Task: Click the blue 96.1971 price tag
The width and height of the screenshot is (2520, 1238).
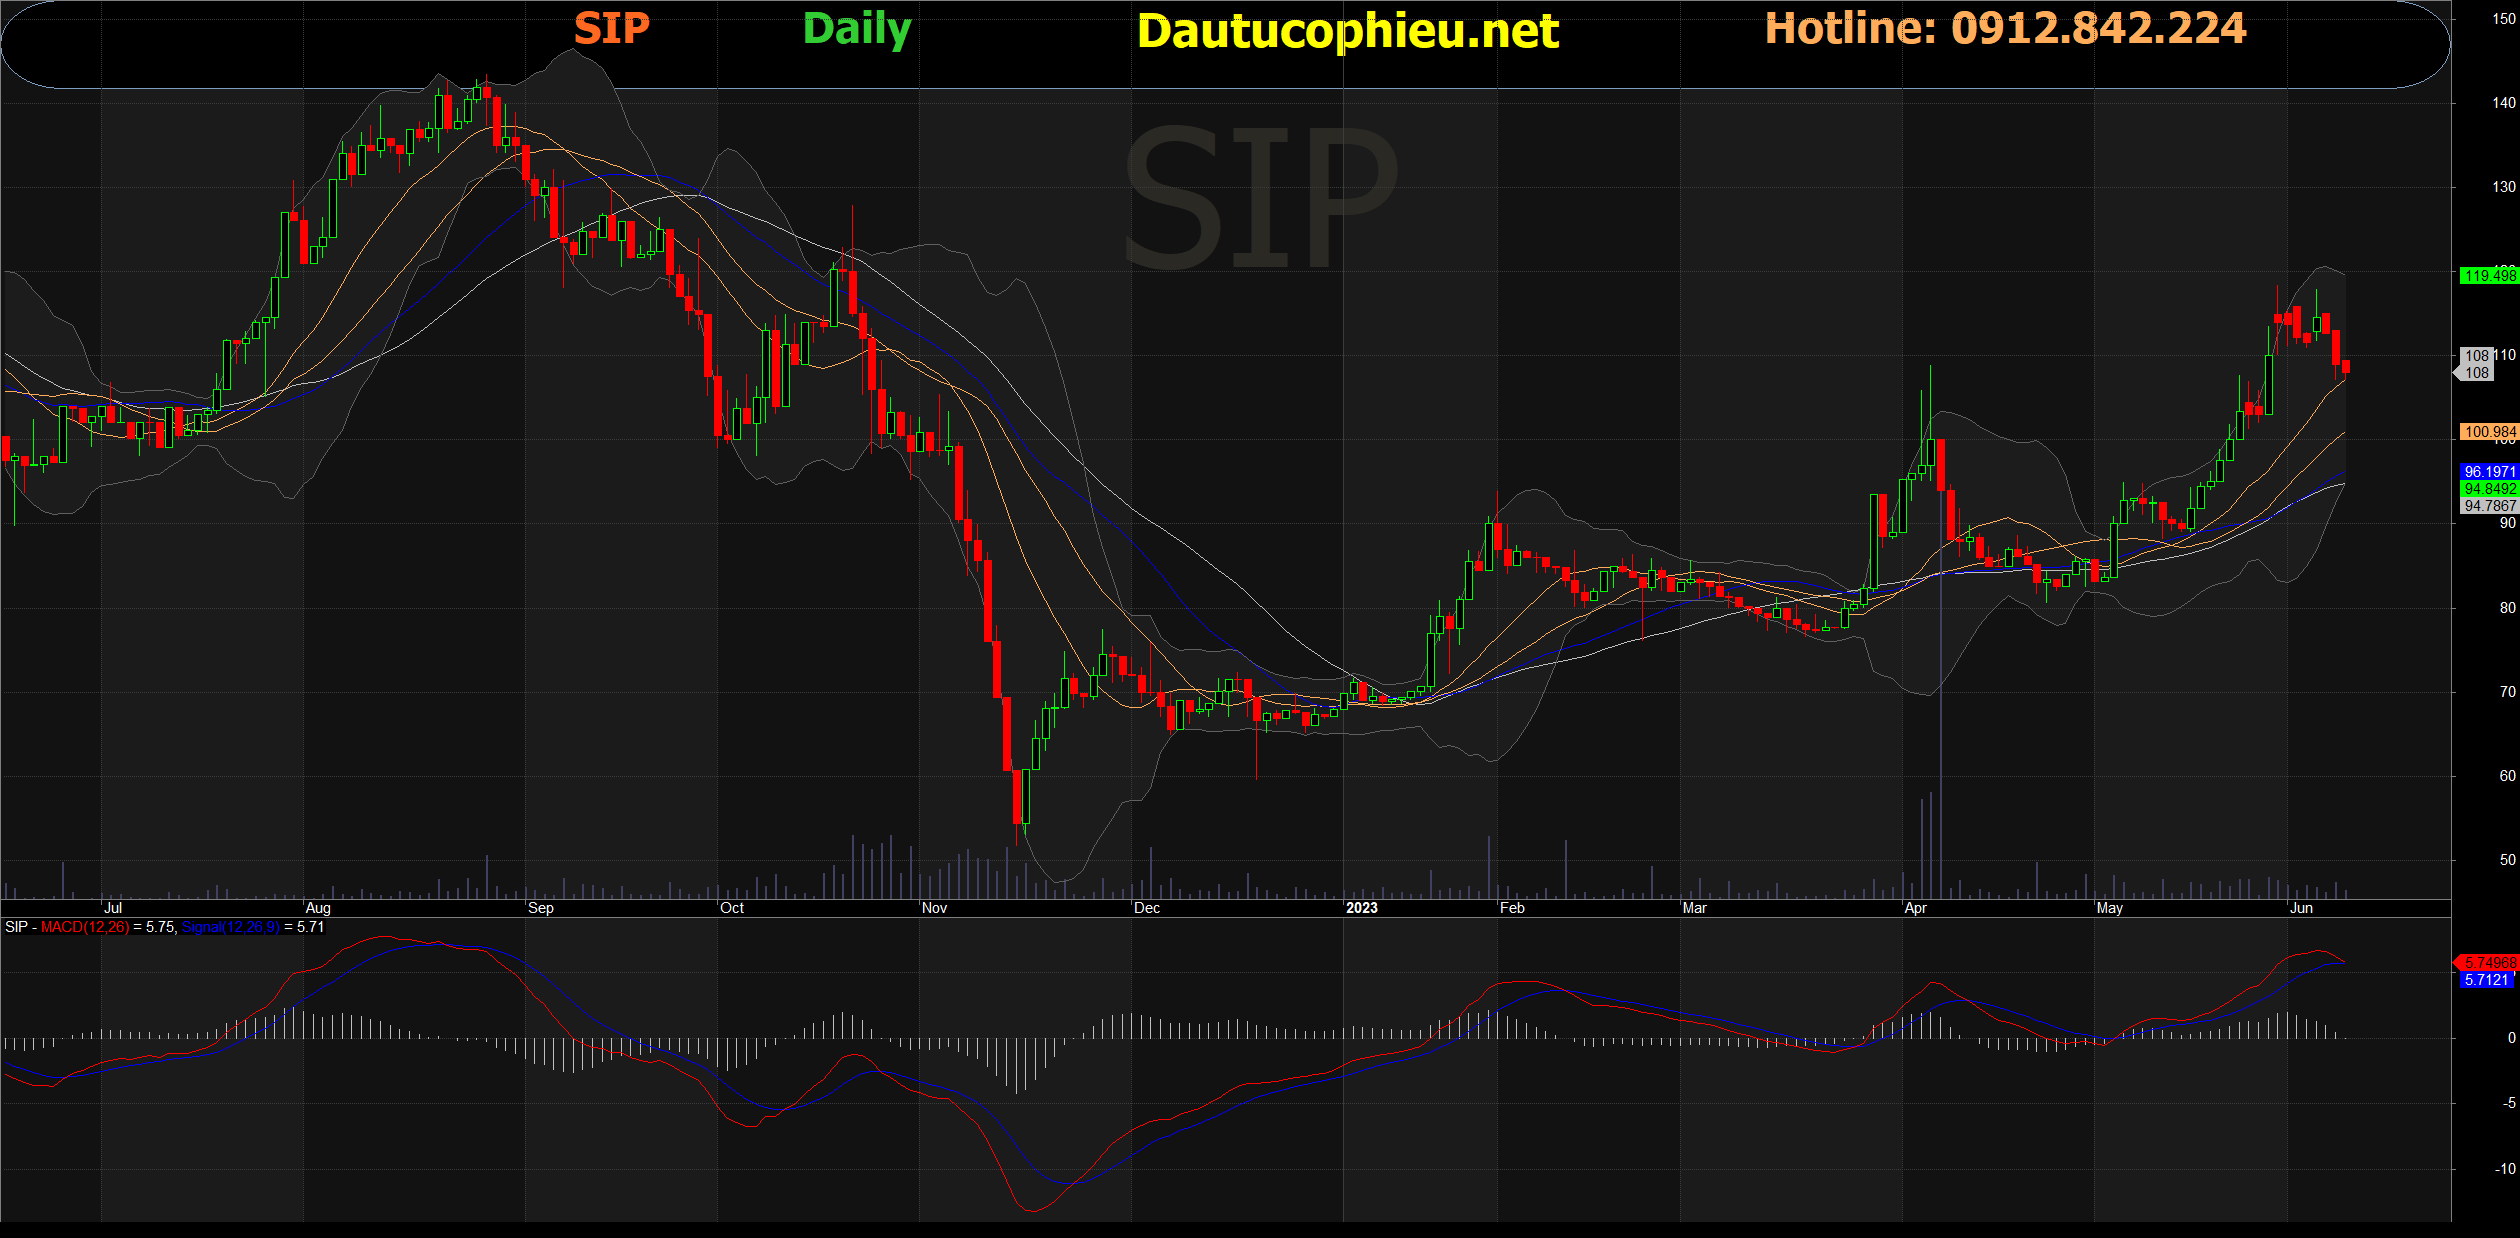Action: 2488,472
